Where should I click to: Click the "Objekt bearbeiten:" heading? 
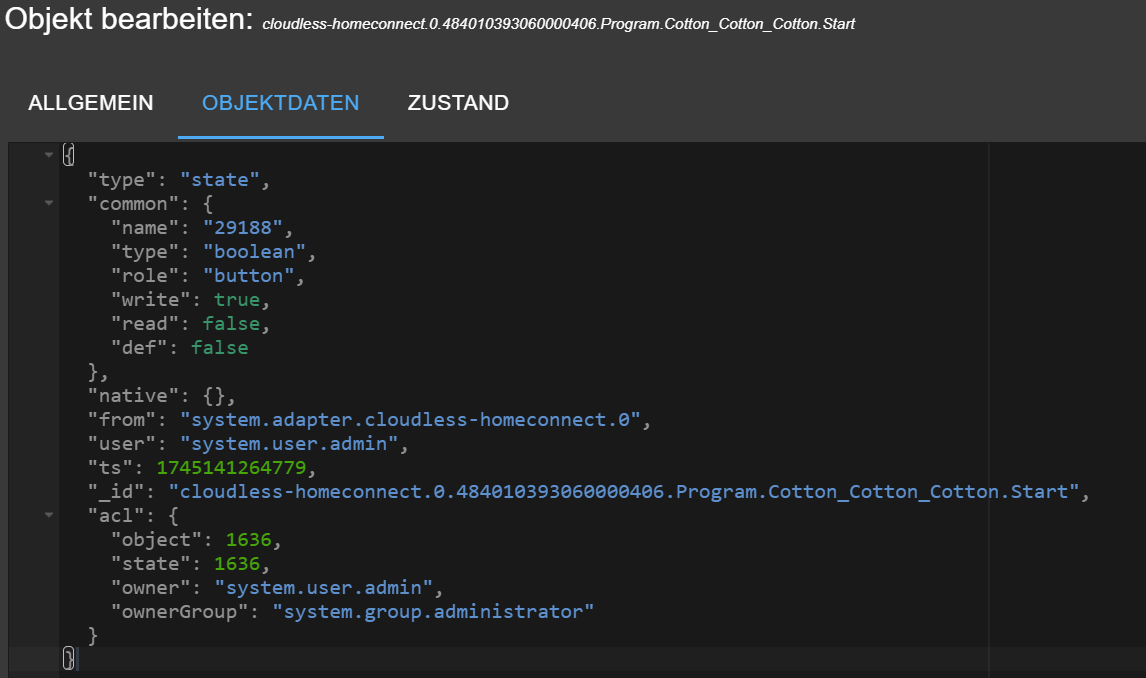[x=129, y=20]
